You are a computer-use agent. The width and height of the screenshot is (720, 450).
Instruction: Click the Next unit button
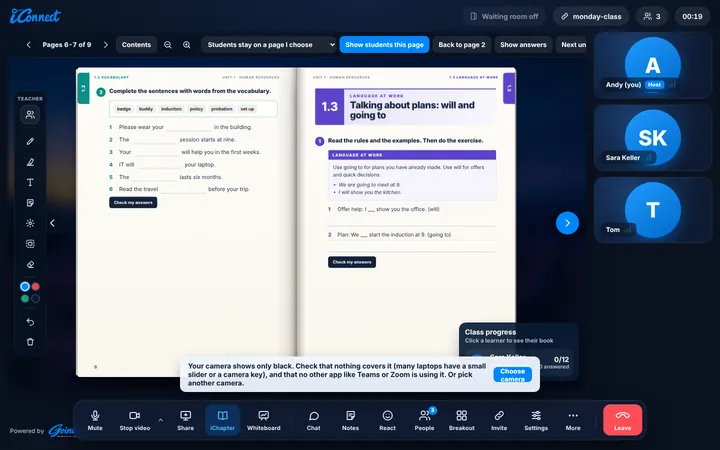[572, 45]
